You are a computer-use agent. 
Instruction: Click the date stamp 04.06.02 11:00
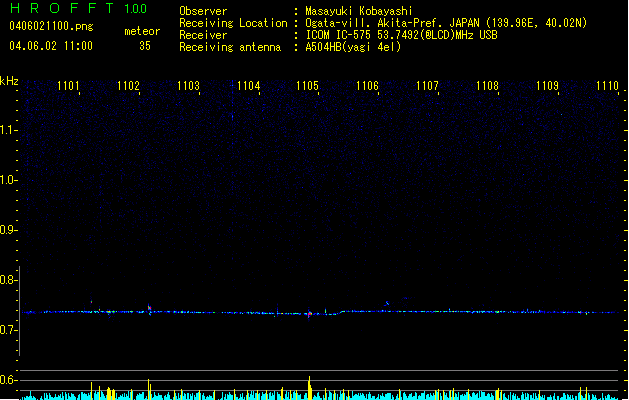coord(51,46)
